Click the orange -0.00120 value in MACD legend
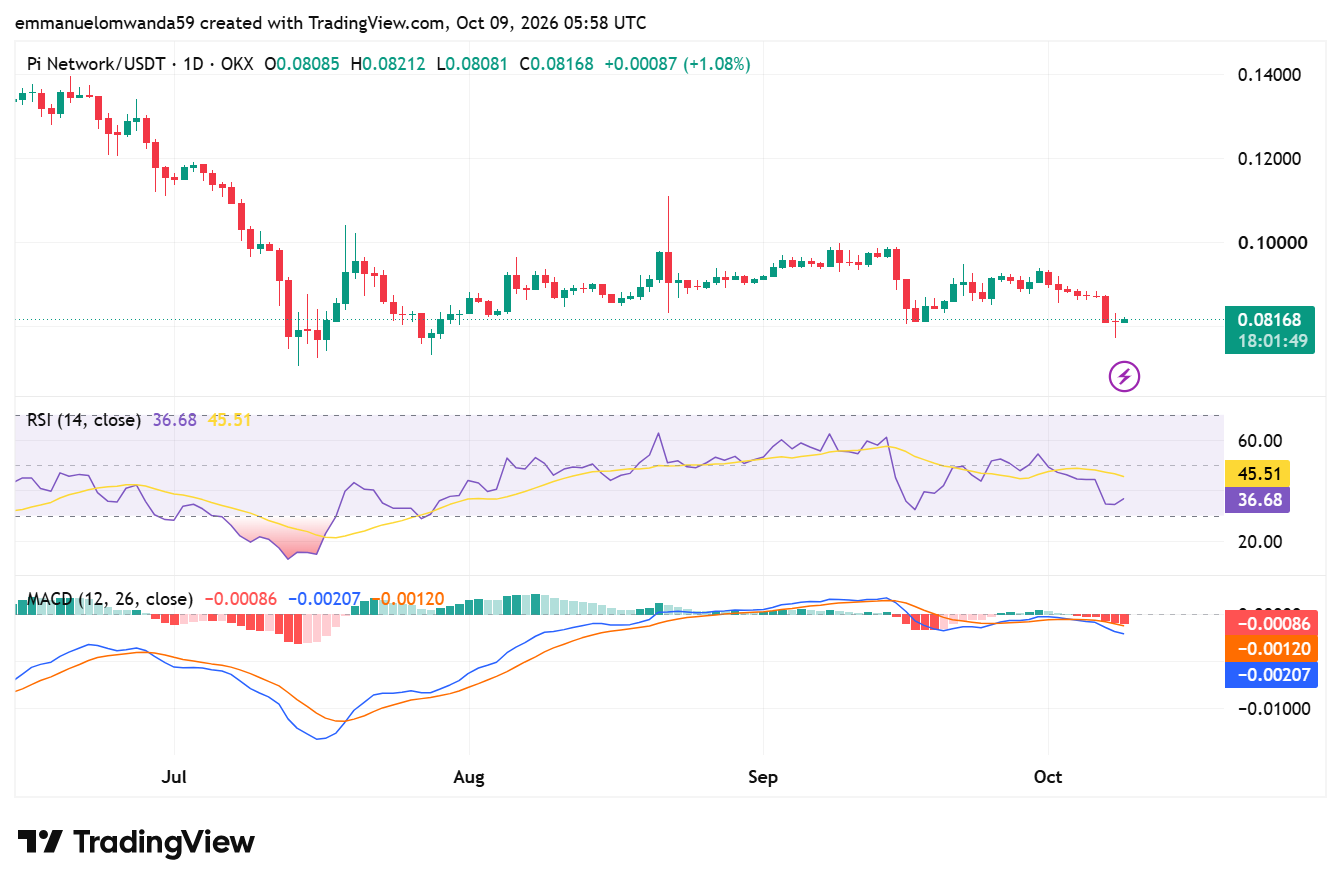Image resolution: width=1341 pixels, height=887 pixels. pos(406,599)
